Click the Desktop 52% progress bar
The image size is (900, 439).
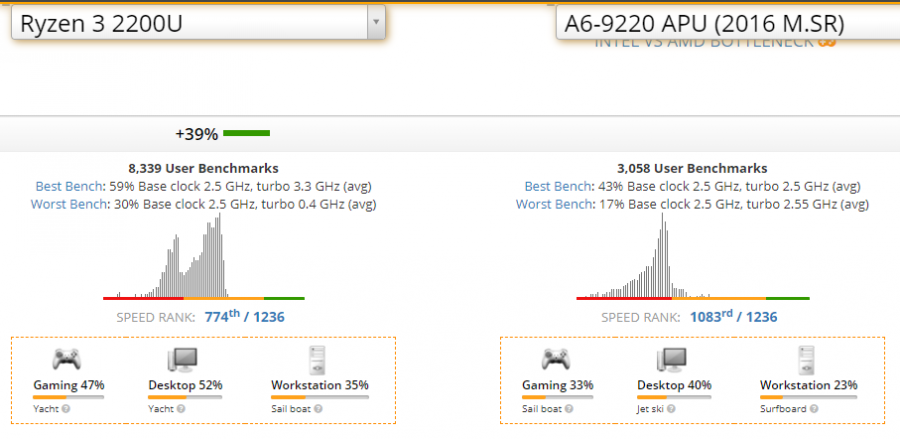185,397
